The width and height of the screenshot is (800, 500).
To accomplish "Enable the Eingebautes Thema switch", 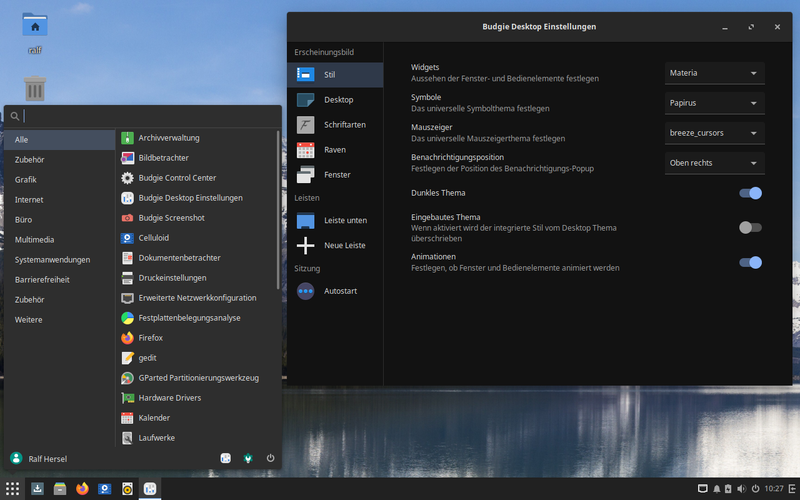I will click(751, 228).
